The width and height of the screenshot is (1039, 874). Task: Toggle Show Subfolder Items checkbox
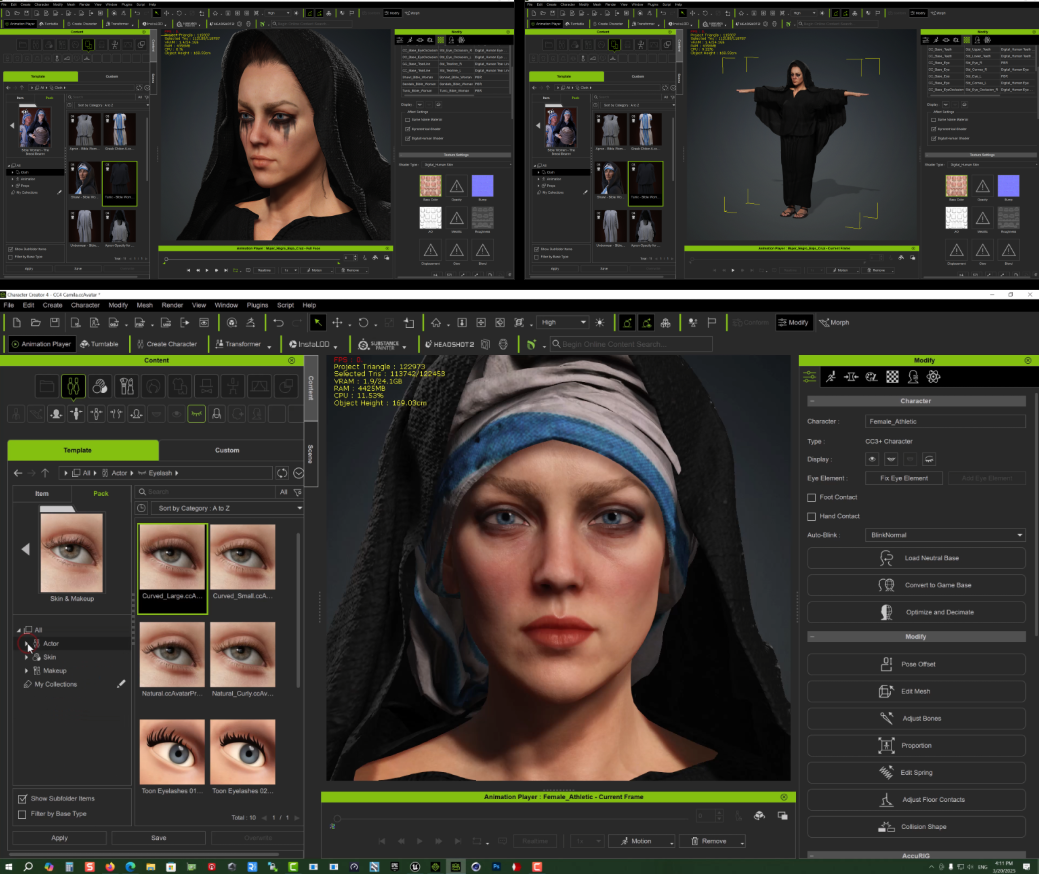pos(23,798)
